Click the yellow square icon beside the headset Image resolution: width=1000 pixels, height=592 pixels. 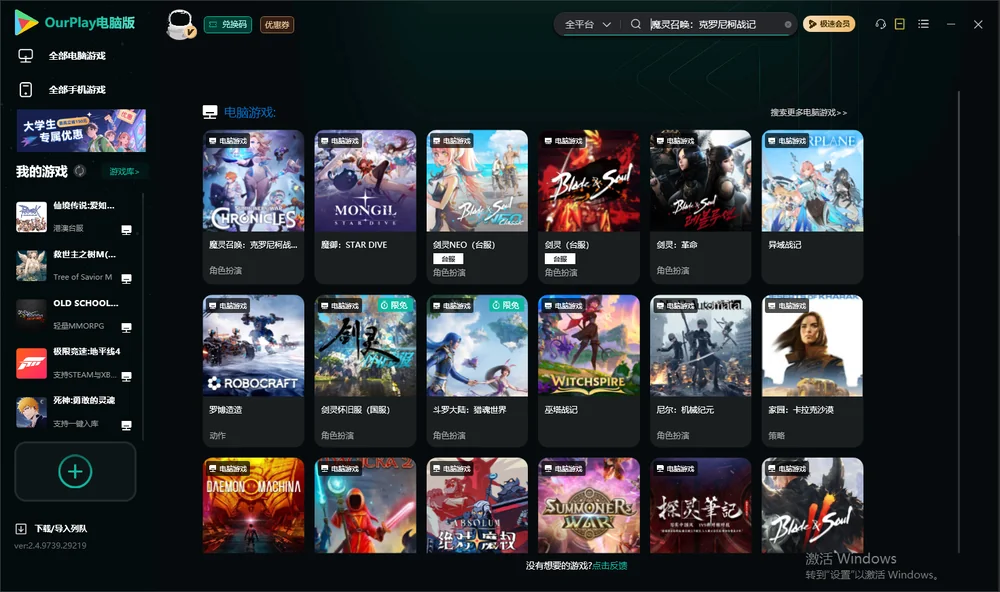[900, 24]
